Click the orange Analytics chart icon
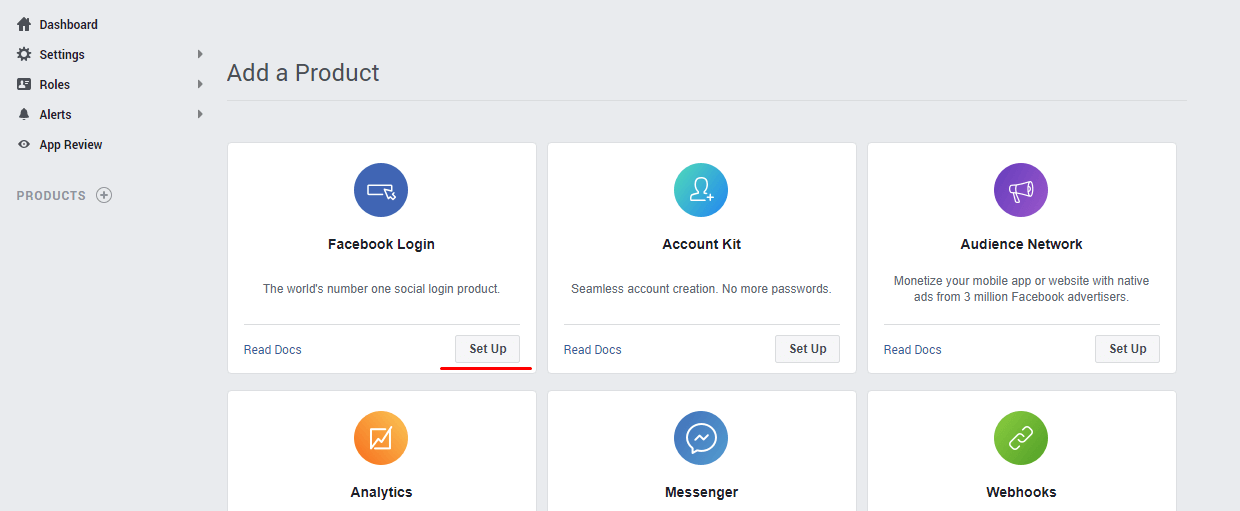 (381, 438)
